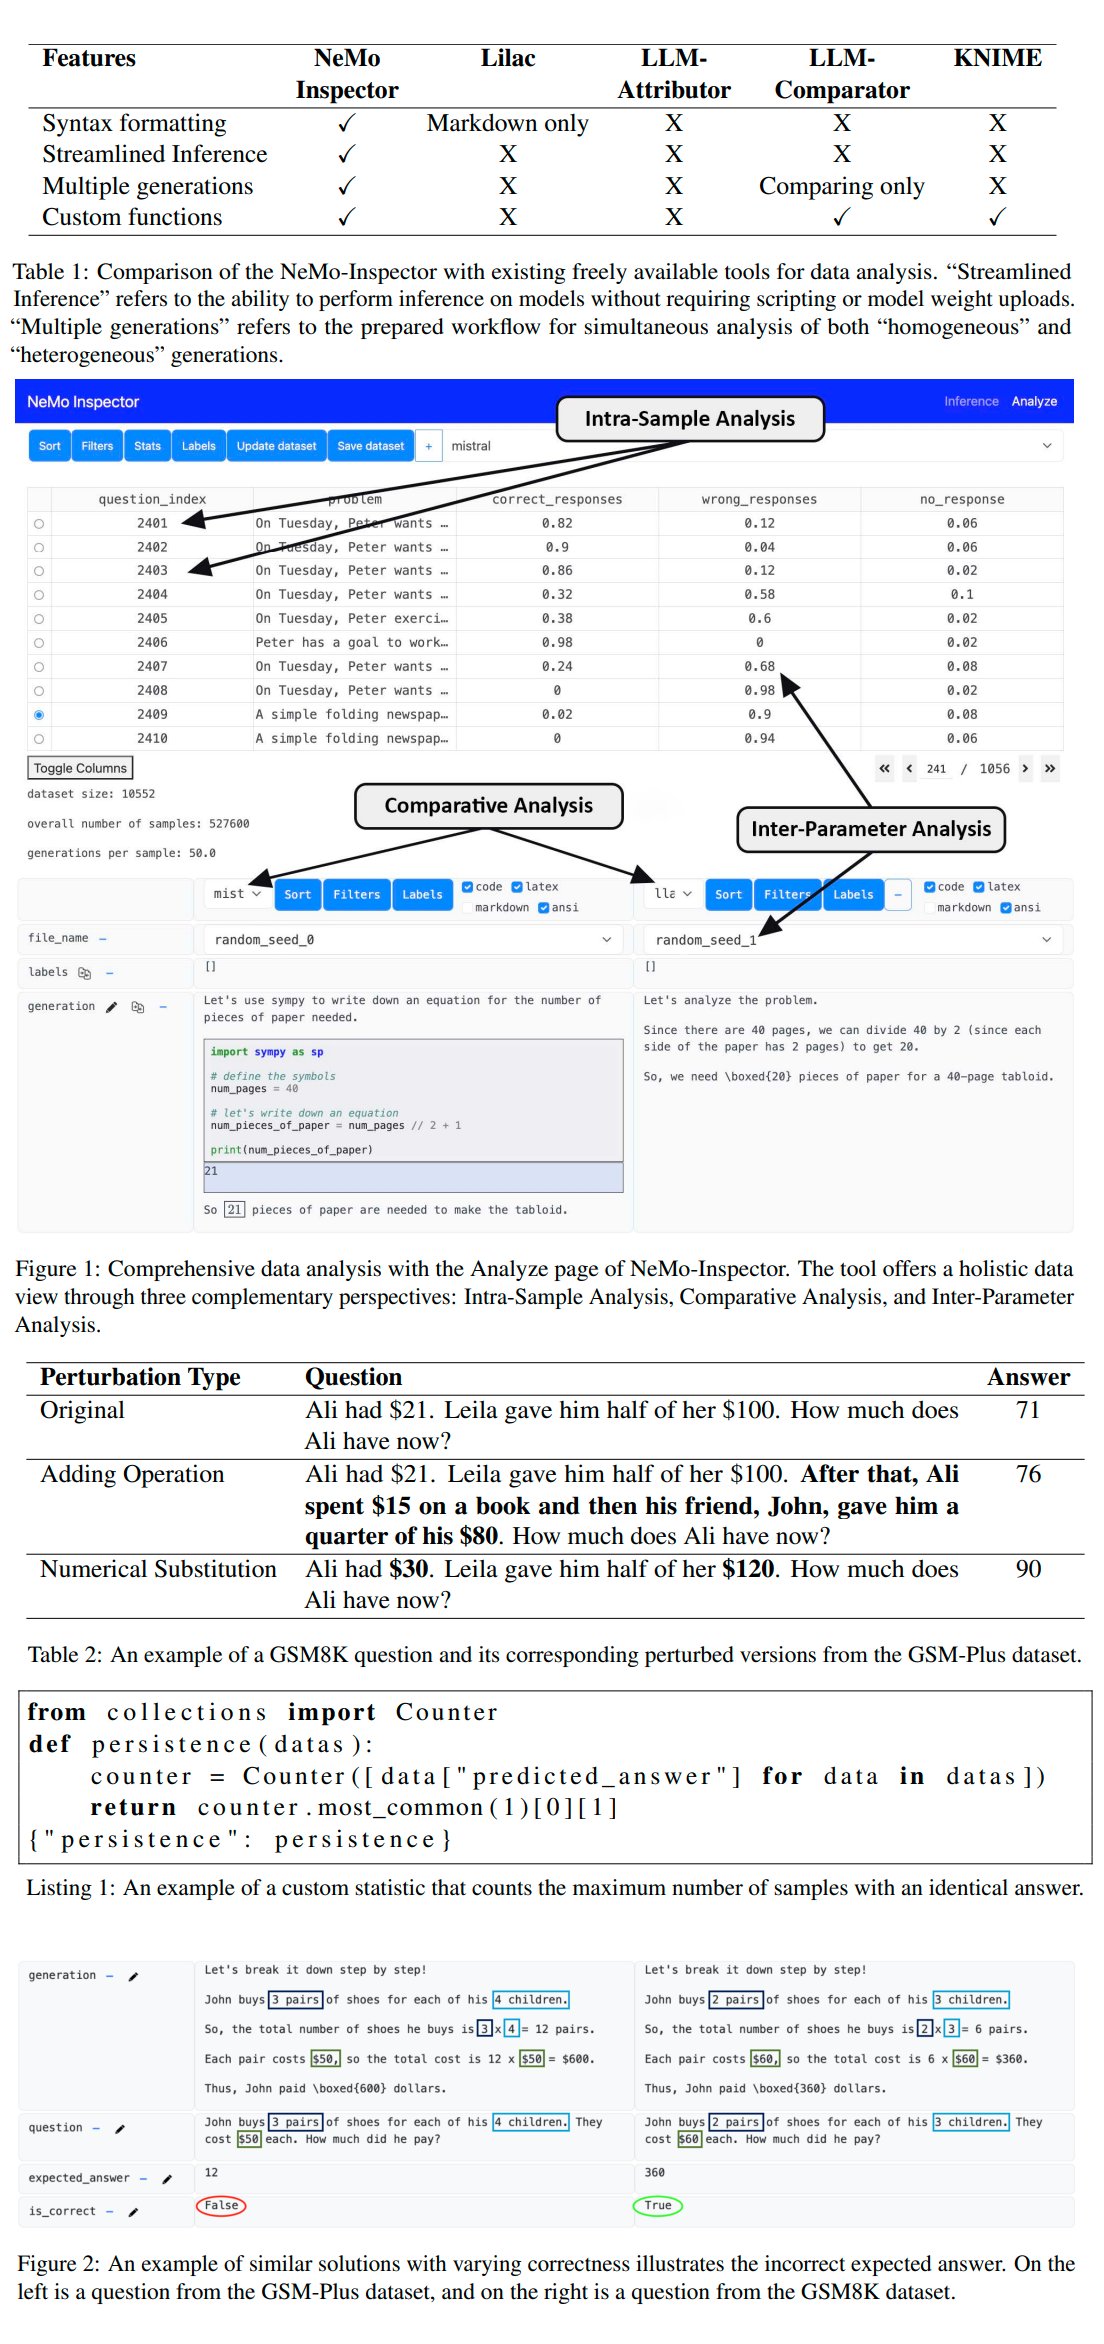Expand the random_seed_0 file dropdown
The width and height of the screenshot is (1104, 2344).
click(413, 940)
